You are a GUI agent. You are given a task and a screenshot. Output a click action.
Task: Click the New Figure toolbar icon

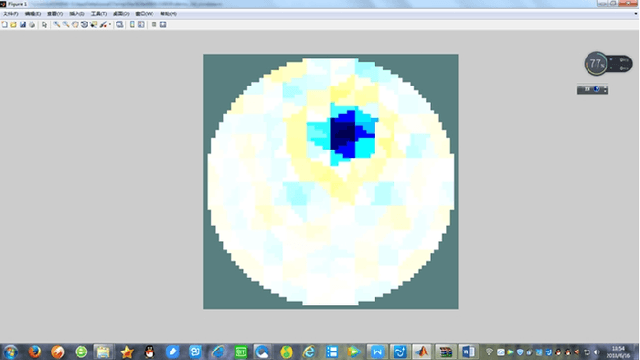(x=4, y=25)
